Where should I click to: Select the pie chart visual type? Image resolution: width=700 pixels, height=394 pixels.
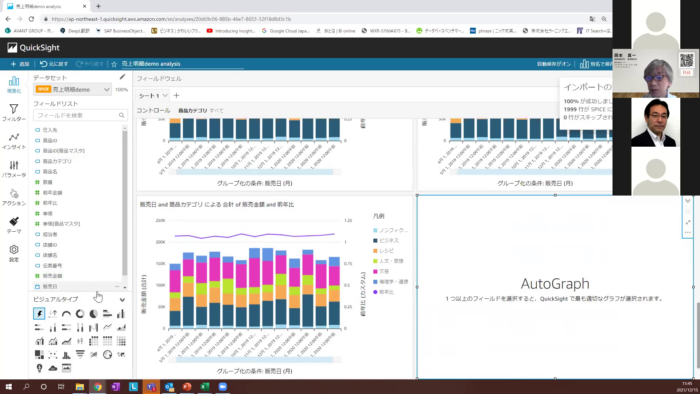(94, 314)
